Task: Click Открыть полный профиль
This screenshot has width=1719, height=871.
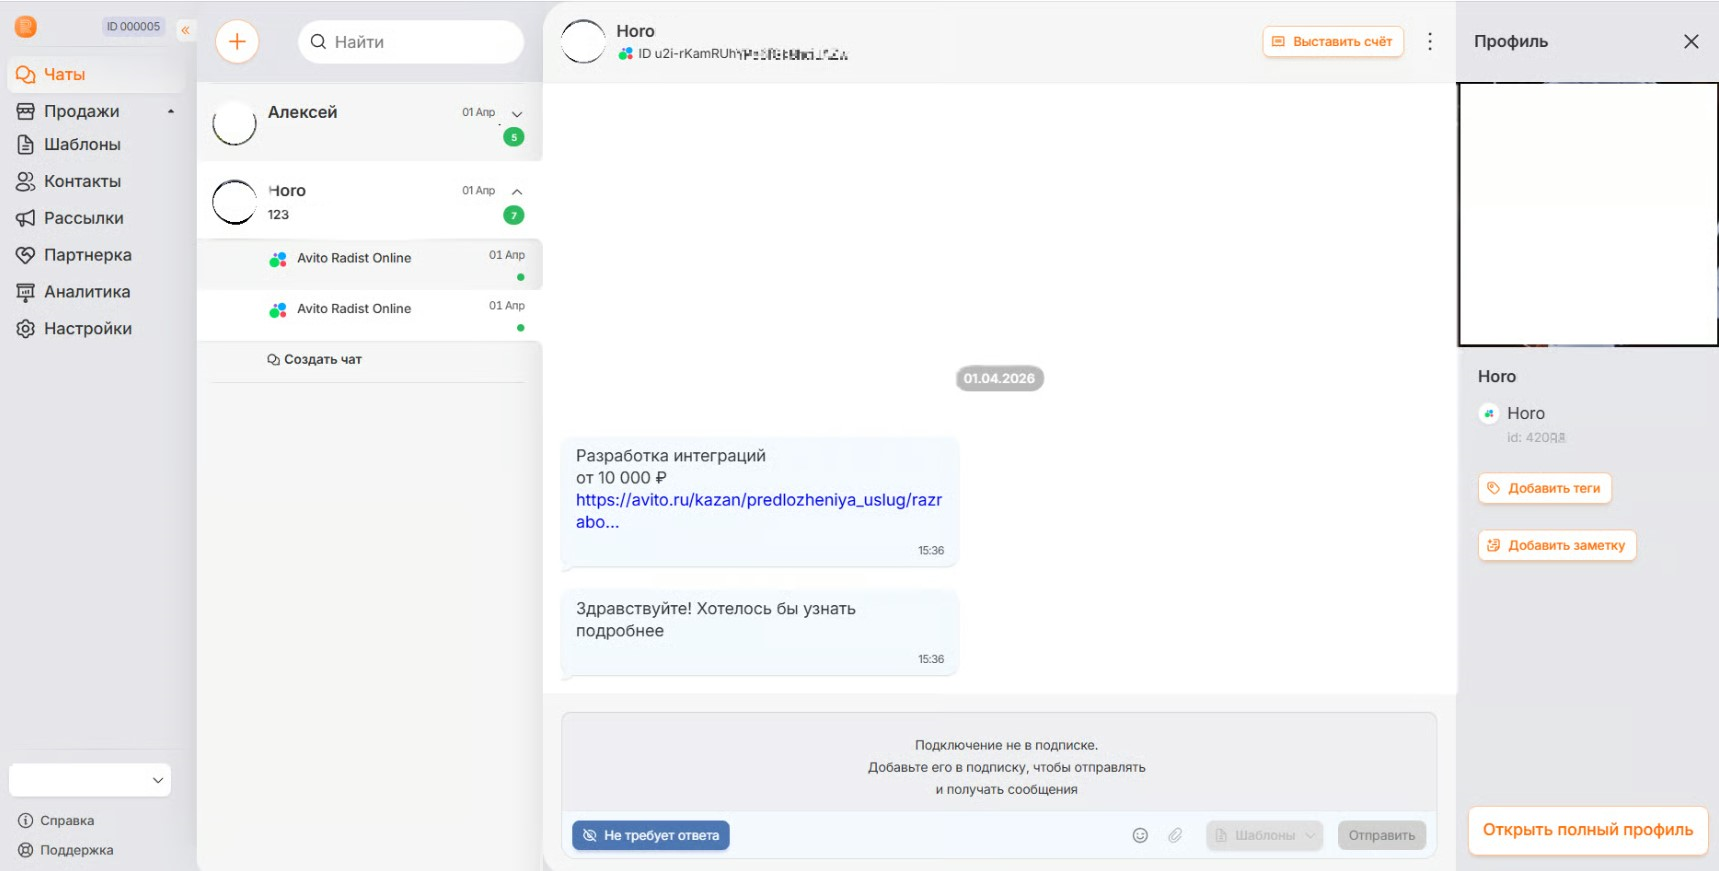Action: (x=1588, y=831)
